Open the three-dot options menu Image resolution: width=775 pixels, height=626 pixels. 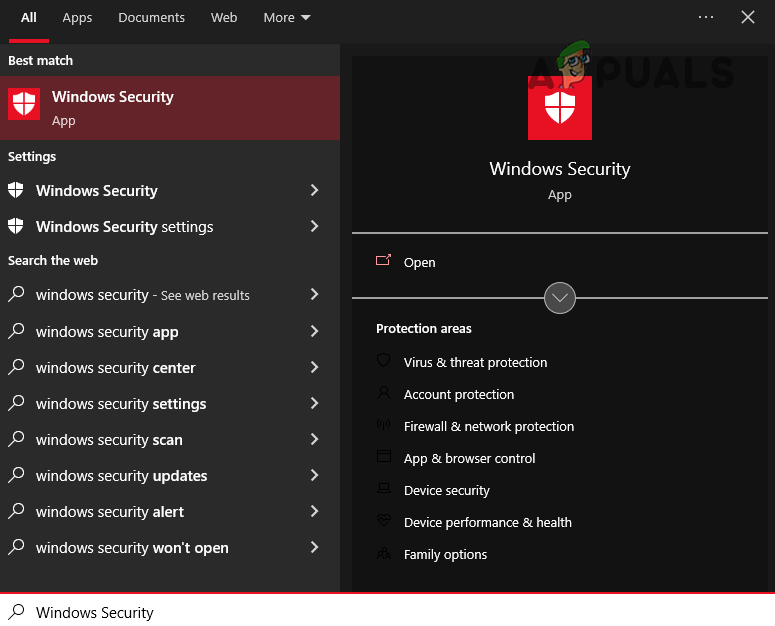click(706, 18)
